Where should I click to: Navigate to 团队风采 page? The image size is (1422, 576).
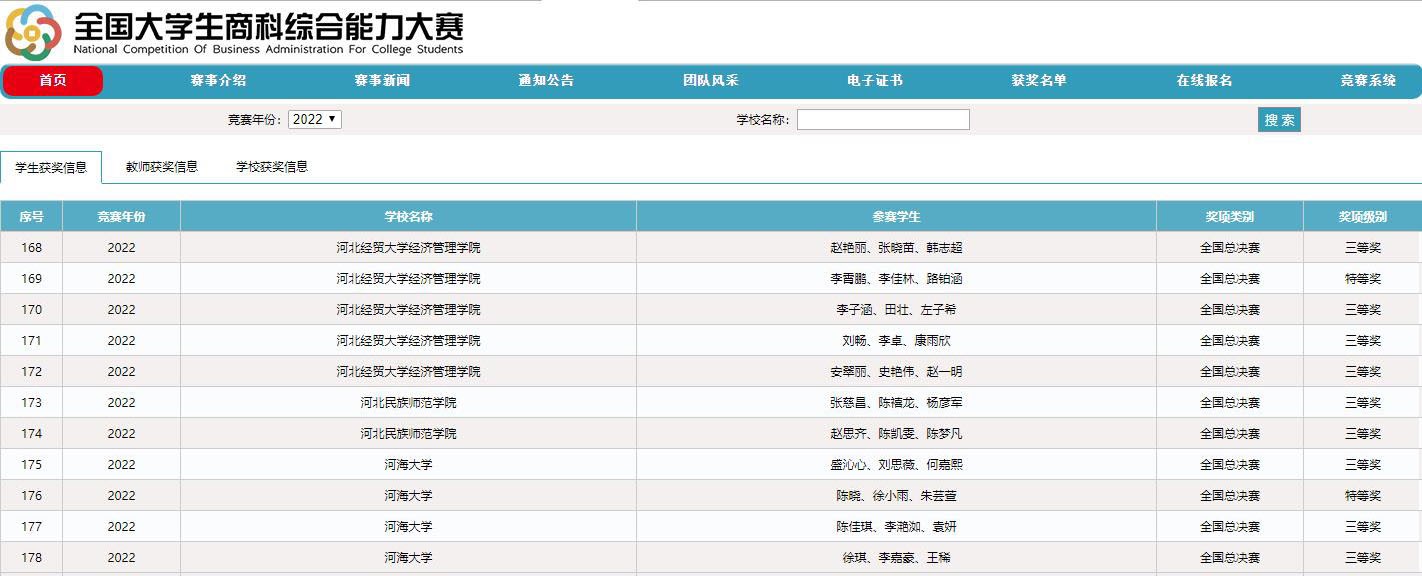tap(710, 81)
